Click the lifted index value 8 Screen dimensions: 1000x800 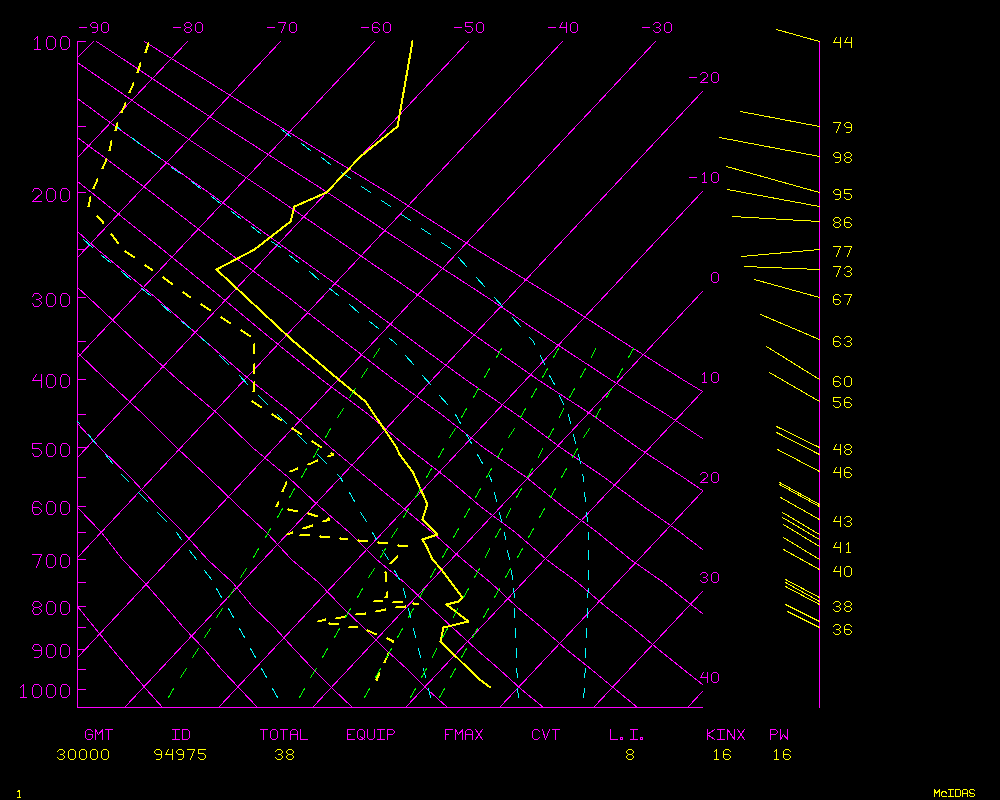coord(630,755)
